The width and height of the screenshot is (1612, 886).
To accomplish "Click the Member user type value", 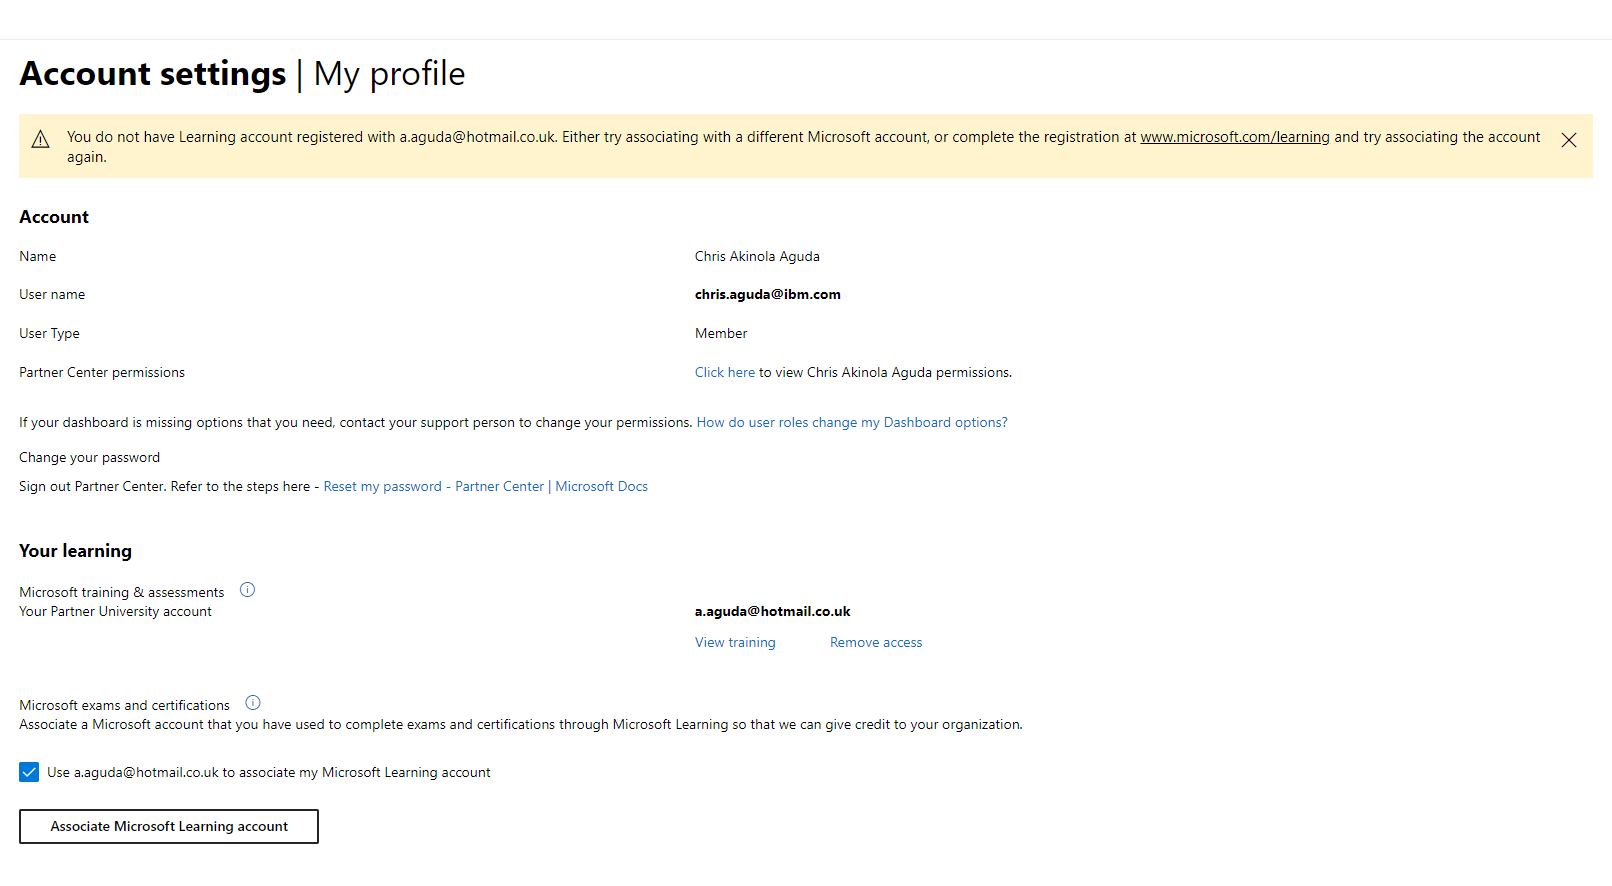I will [721, 333].
